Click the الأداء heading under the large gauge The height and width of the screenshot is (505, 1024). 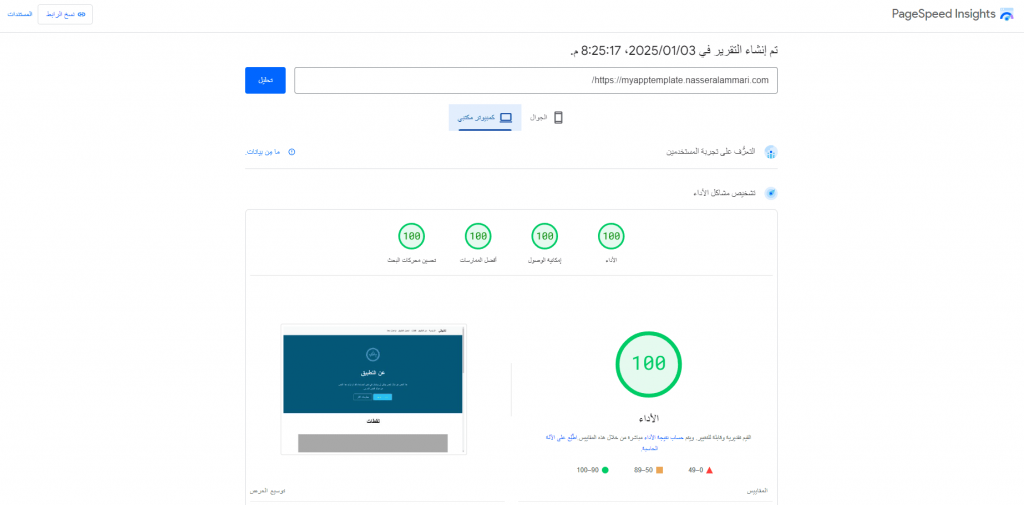click(x=648, y=417)
